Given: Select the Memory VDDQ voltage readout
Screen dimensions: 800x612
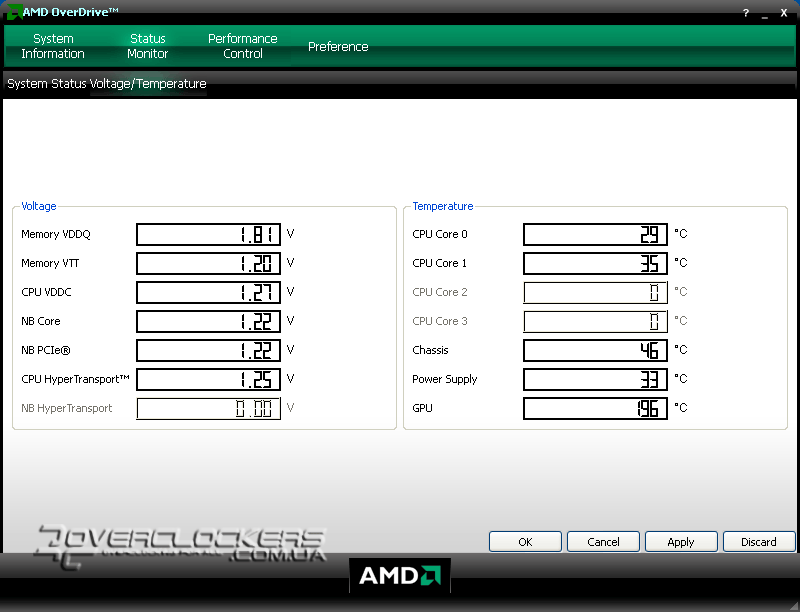Looking at the screenshot, I should pyautogui.click(x=208, y=235).
